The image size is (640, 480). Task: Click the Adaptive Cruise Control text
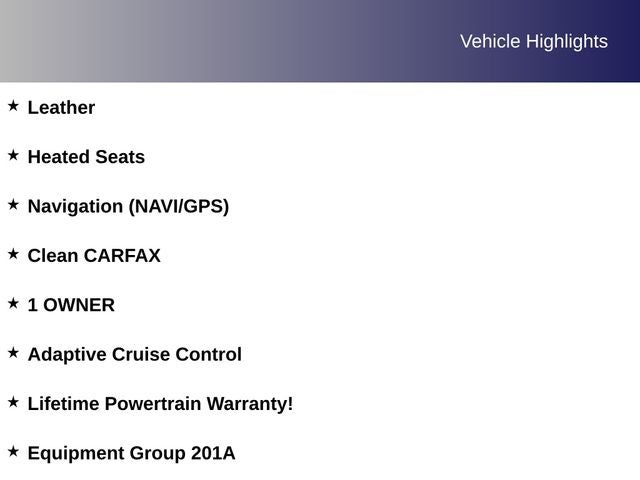pyautogui.click(x=134, y=355)
